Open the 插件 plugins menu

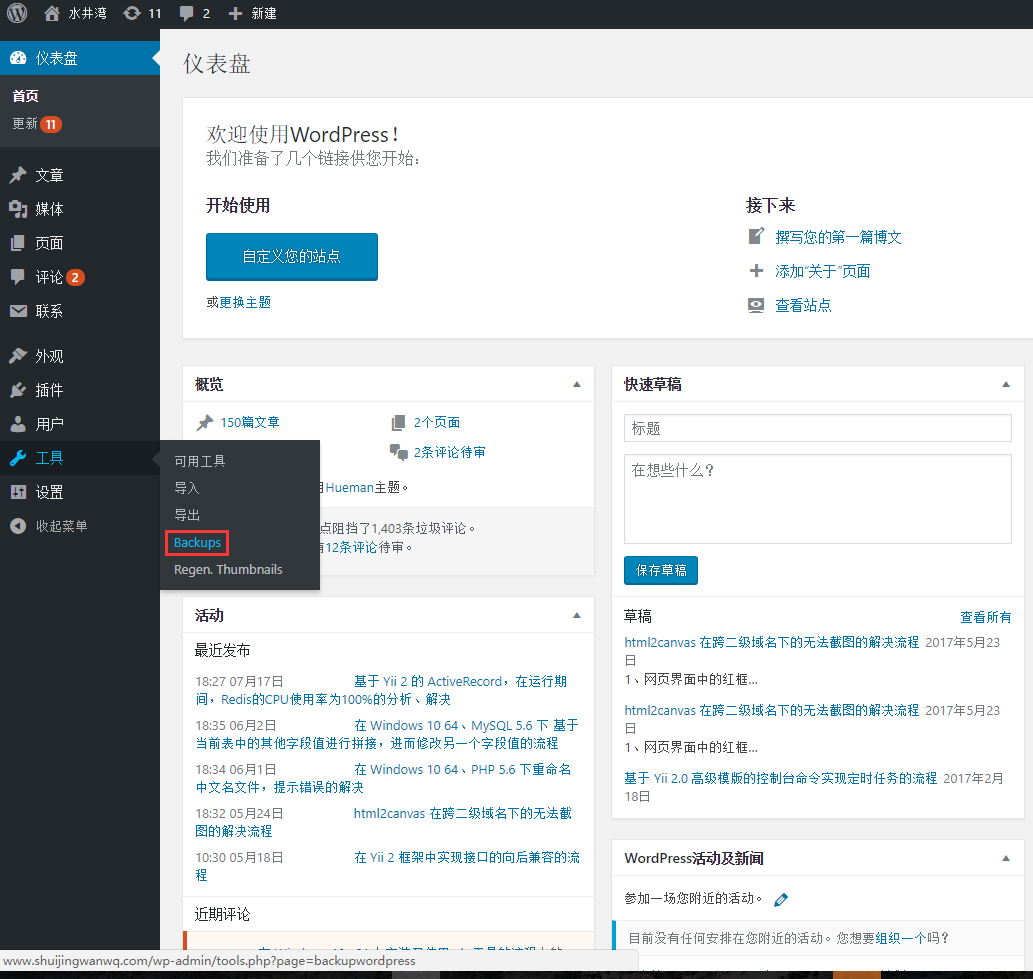tap(49, 390)
